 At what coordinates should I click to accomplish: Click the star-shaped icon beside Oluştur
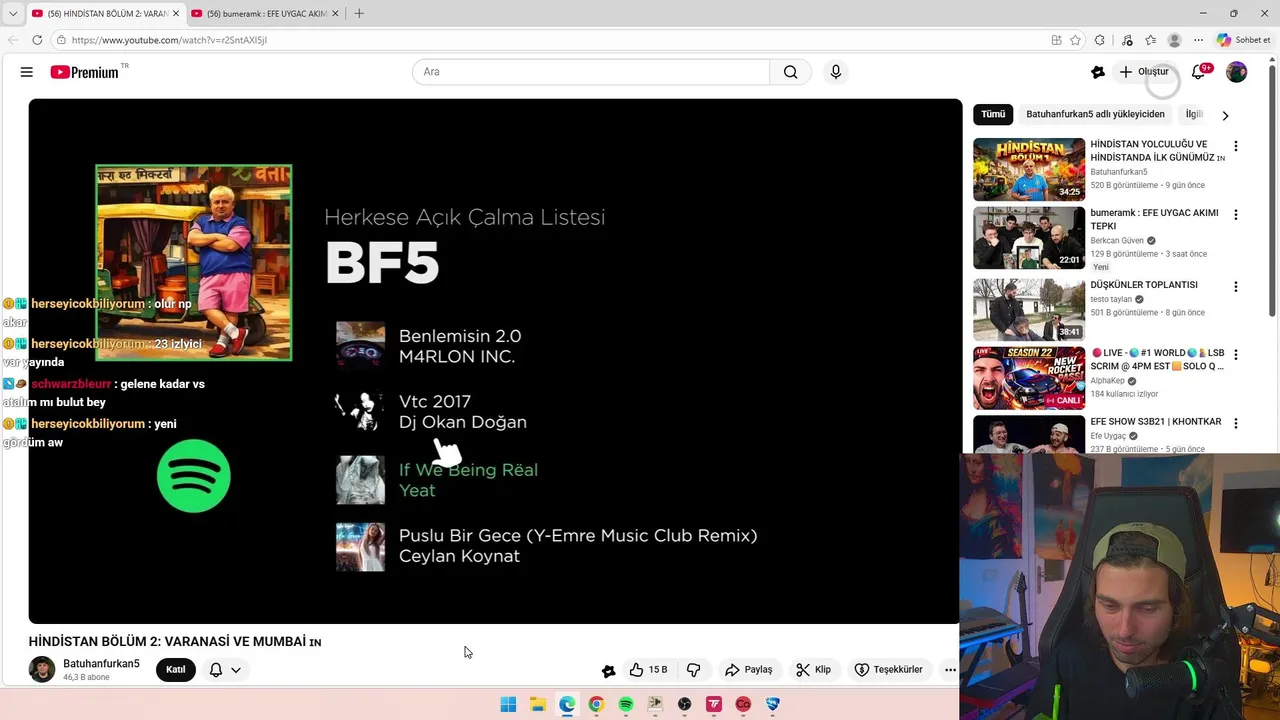[x=1098, y=72]
